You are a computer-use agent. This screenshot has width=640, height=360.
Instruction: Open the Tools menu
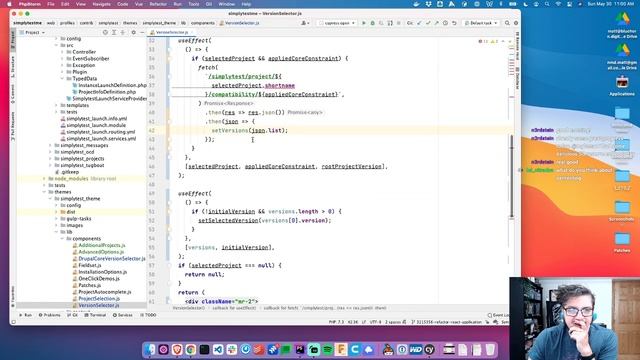(193, 4)
